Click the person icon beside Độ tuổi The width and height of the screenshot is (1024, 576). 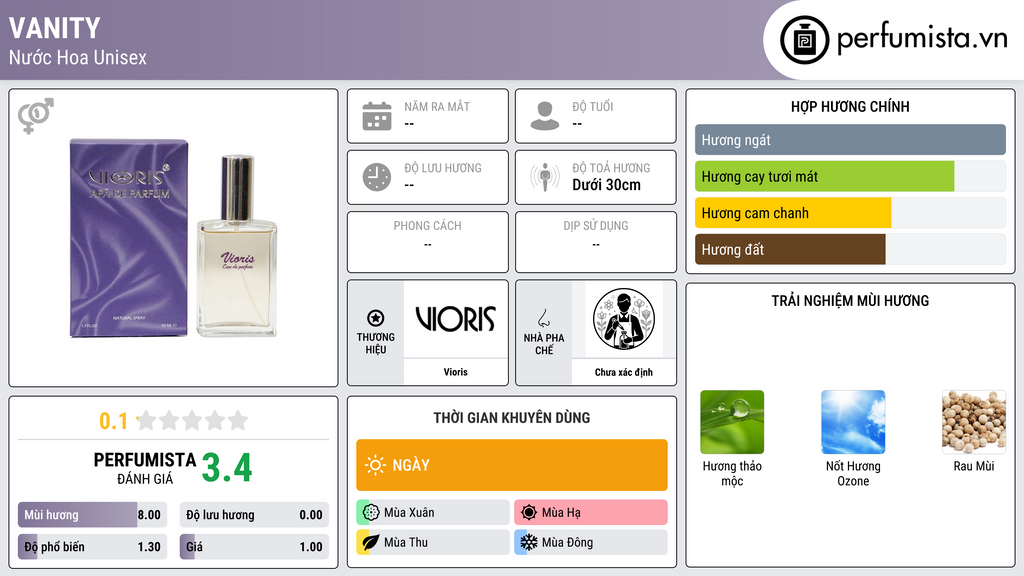coord(545,116)
